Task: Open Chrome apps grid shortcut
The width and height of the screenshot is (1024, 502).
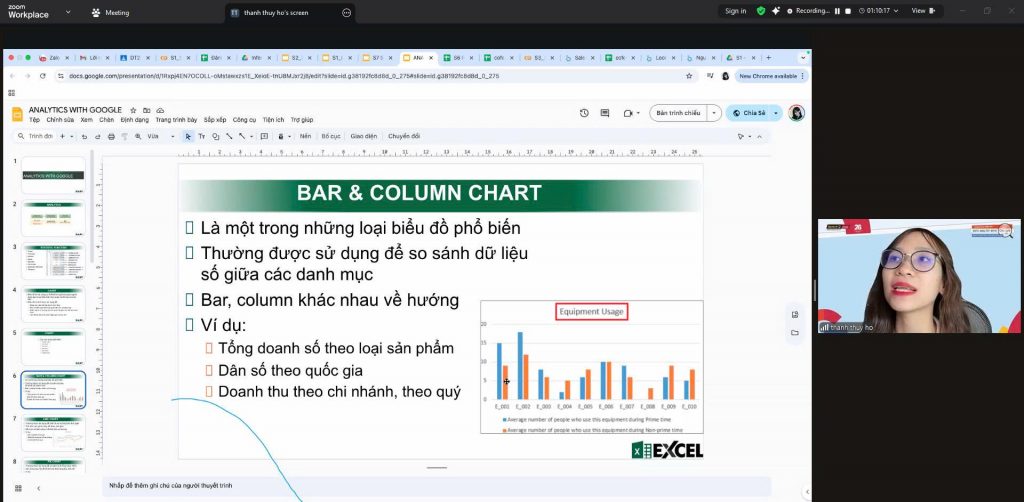Action: pyautogui.click(x=11, y=93)
